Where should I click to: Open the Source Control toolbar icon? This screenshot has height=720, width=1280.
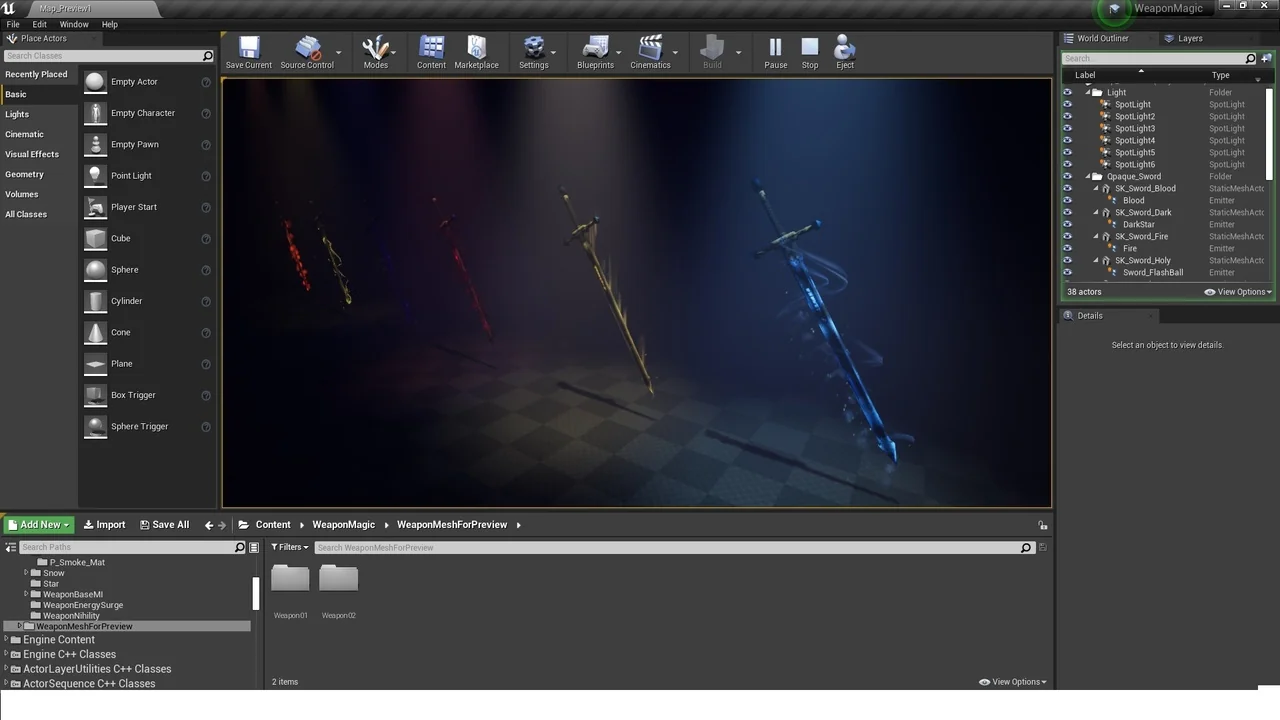(x=307, y=49)
